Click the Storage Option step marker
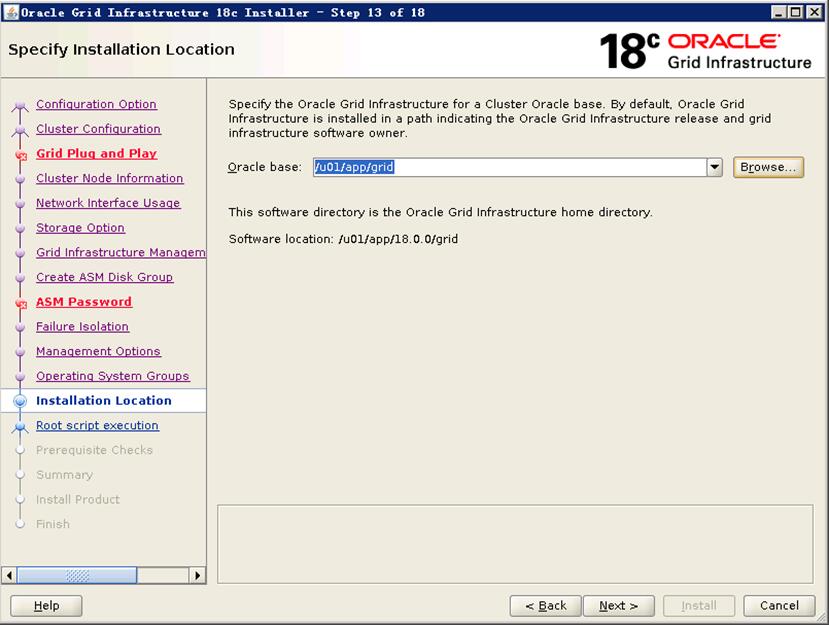The height and width of the screenshot is (625, 829). click(20, 229)
